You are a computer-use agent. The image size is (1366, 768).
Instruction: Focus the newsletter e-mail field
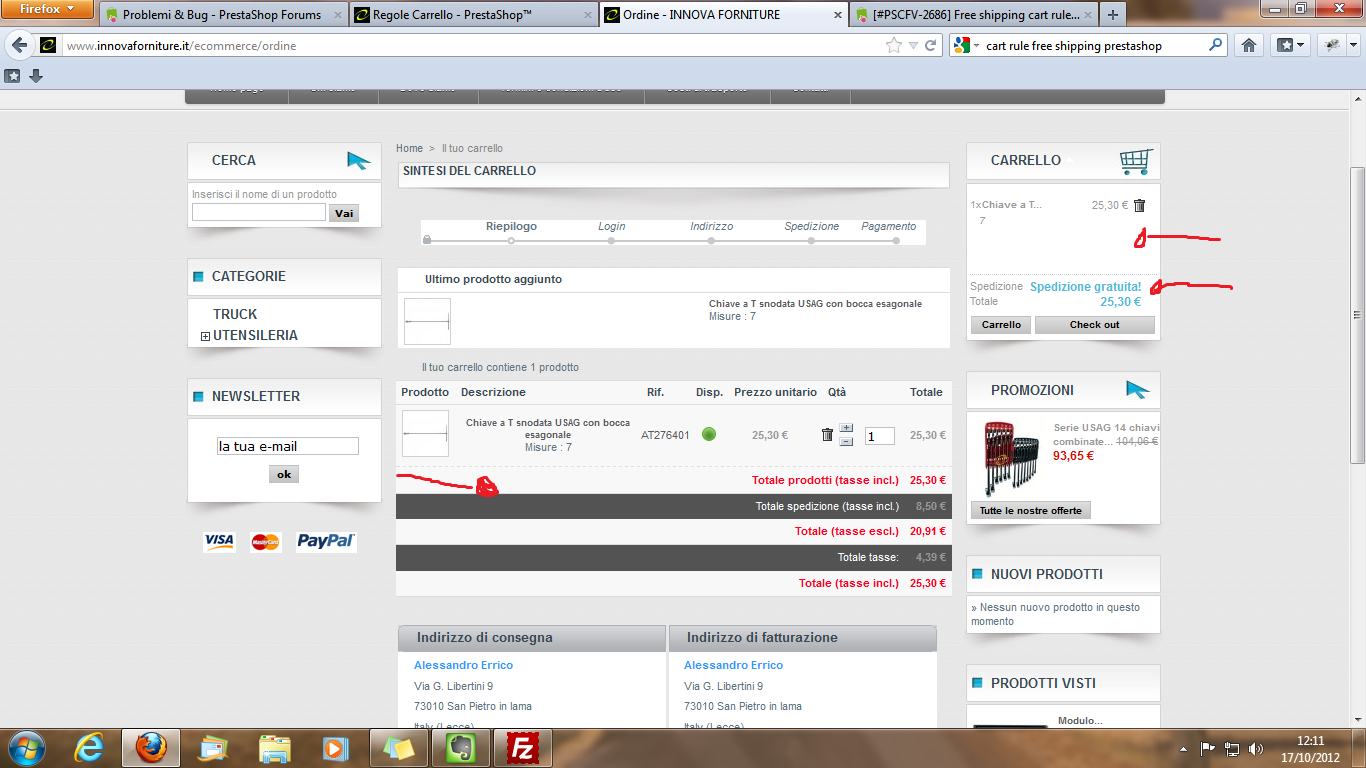click(288, 446)
